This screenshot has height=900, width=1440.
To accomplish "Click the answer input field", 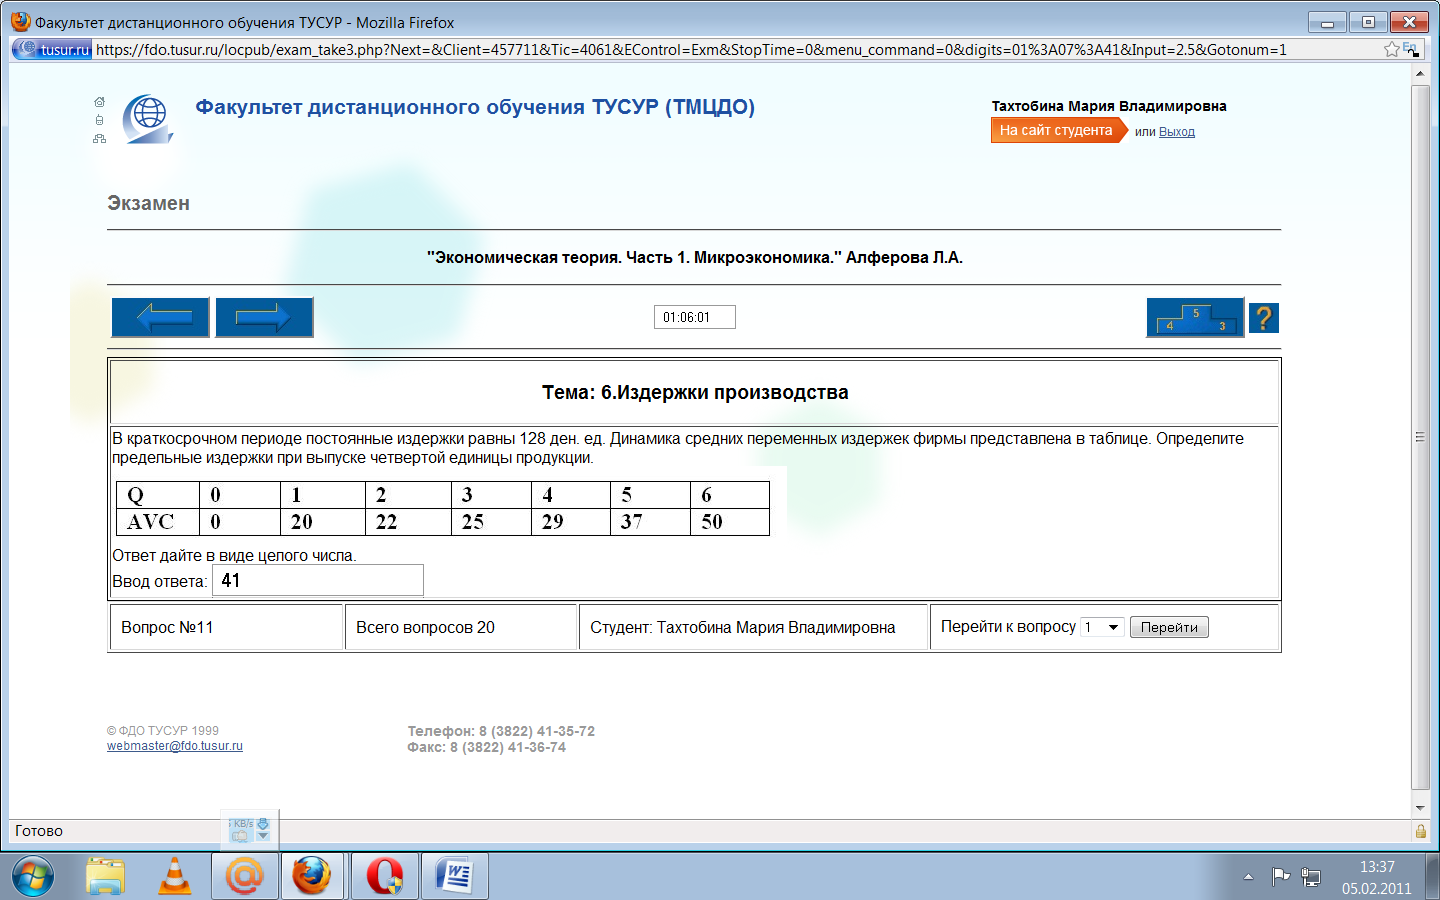I will (x=318, y=580).
